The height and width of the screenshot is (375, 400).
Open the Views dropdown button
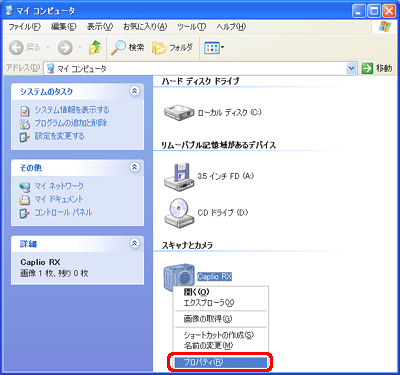(x=214, y=48)
